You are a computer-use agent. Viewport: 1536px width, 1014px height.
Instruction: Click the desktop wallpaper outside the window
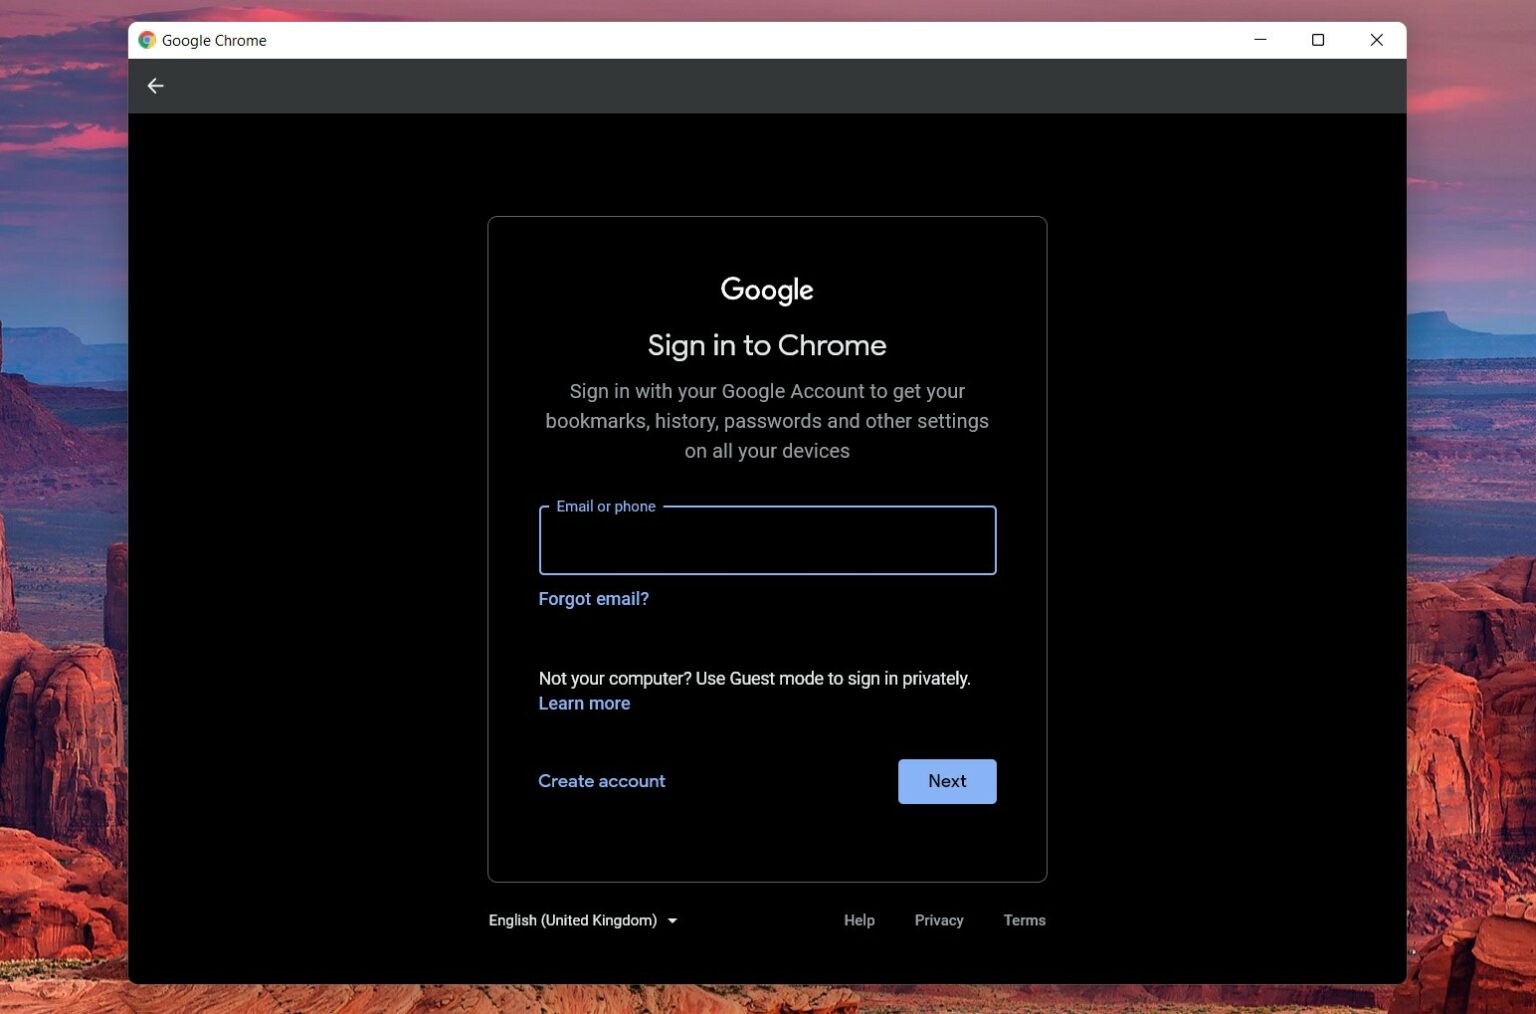60,500
